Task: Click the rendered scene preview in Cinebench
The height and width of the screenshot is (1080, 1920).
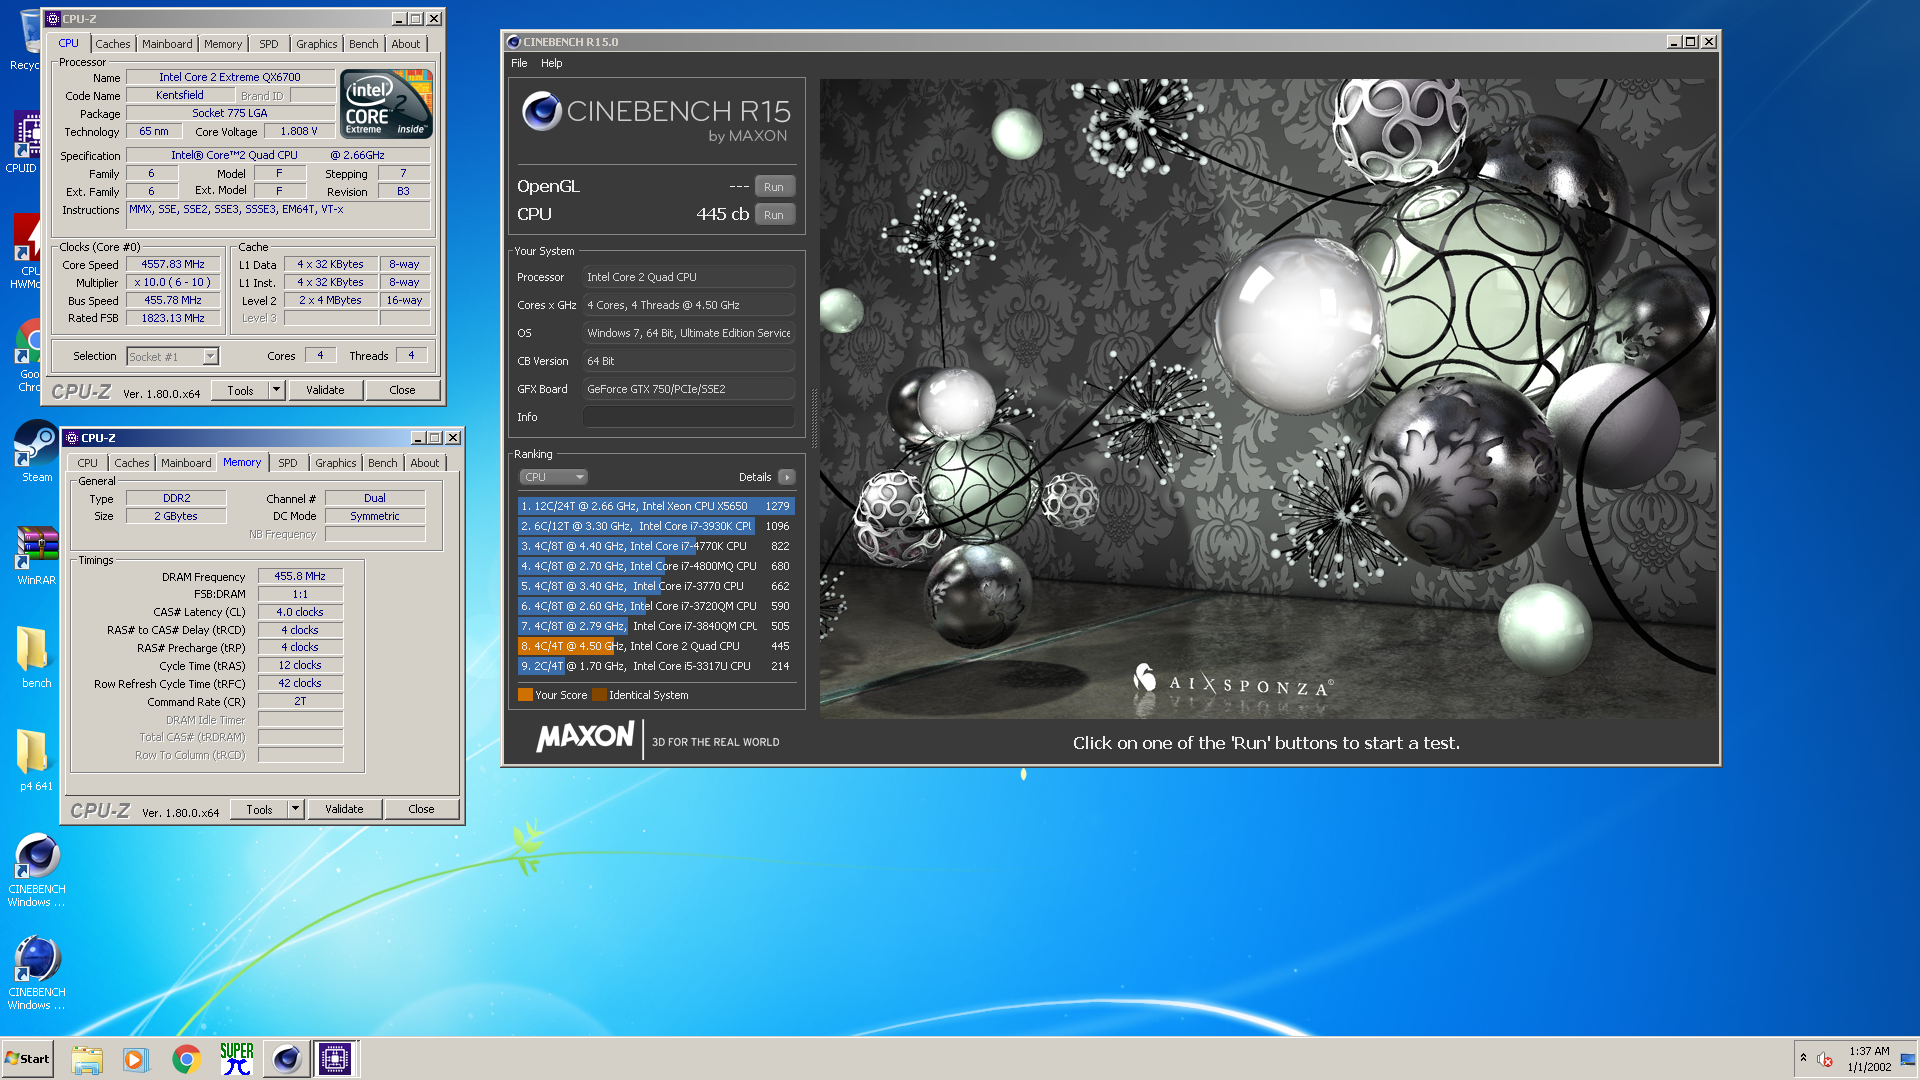Action: pyautogui.click(x=1267, y=399)
